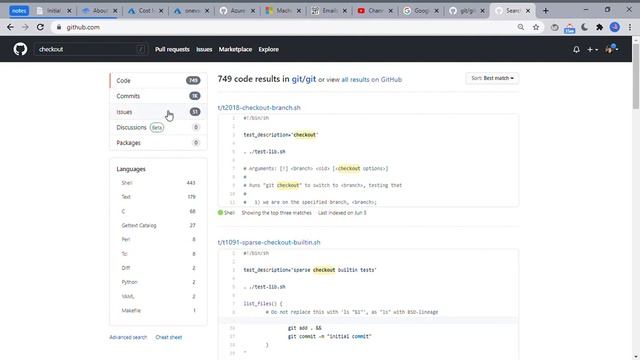Click the 'Last indexed on Jun 3' text

click(342, 213)
